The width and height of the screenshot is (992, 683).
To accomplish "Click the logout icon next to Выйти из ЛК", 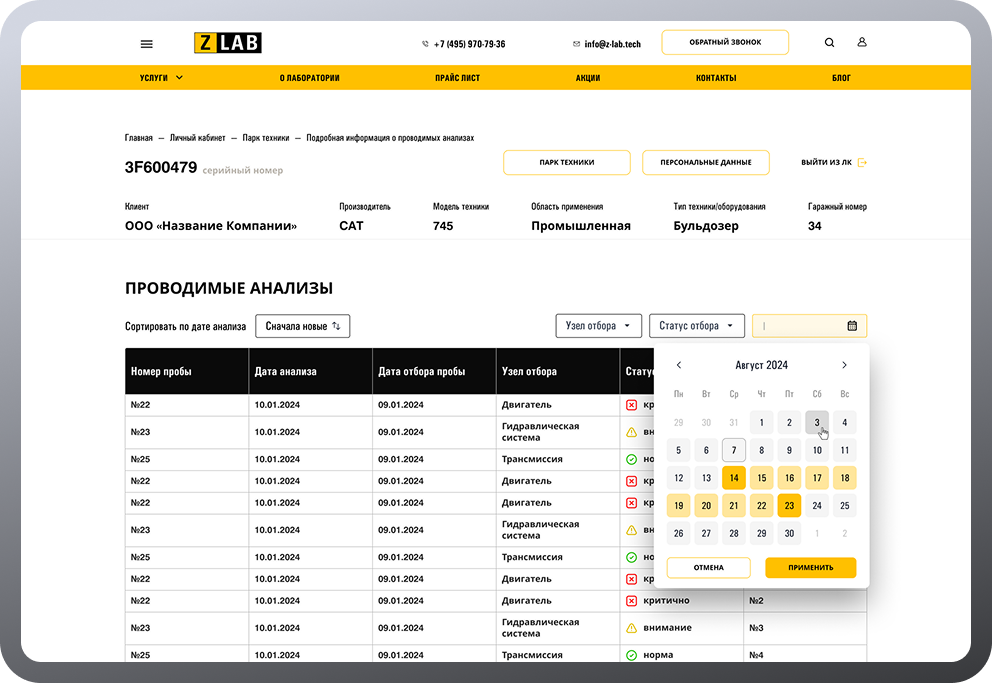I will coord(862,162).
